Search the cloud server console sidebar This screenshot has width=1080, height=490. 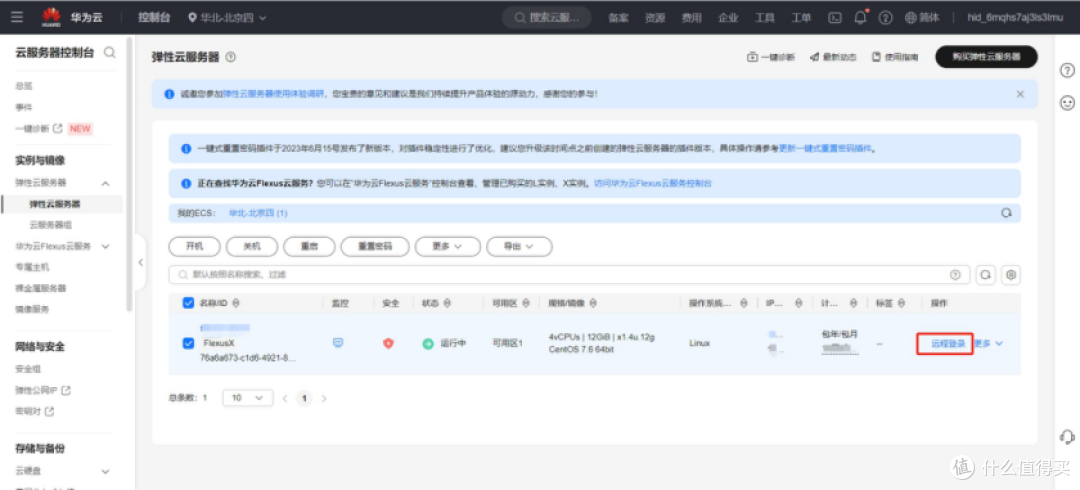click(110, 52)
